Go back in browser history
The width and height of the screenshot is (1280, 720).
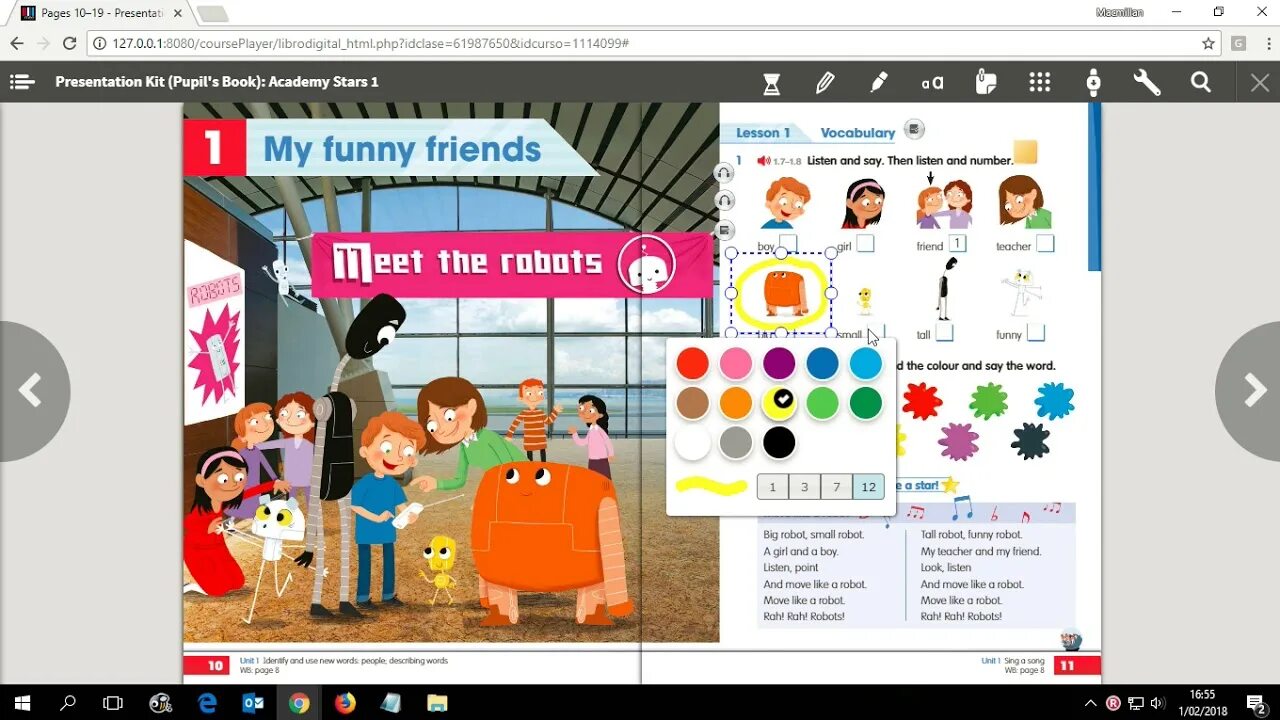coord(17,44)
